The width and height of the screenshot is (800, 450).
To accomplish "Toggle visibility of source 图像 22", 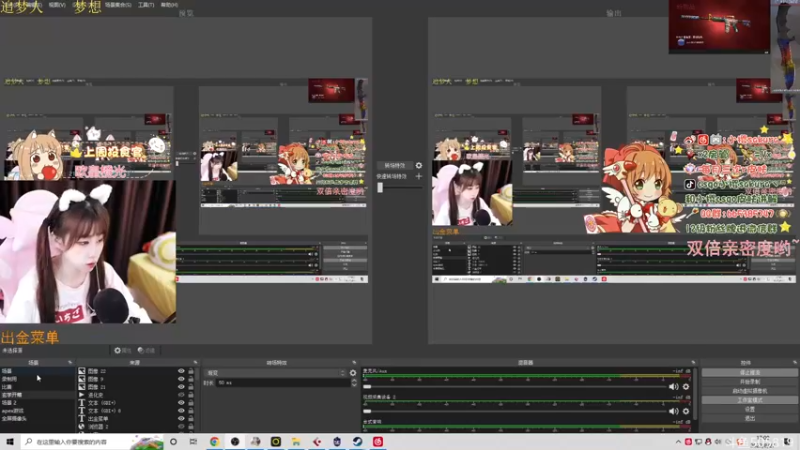I will coord(181,371).
